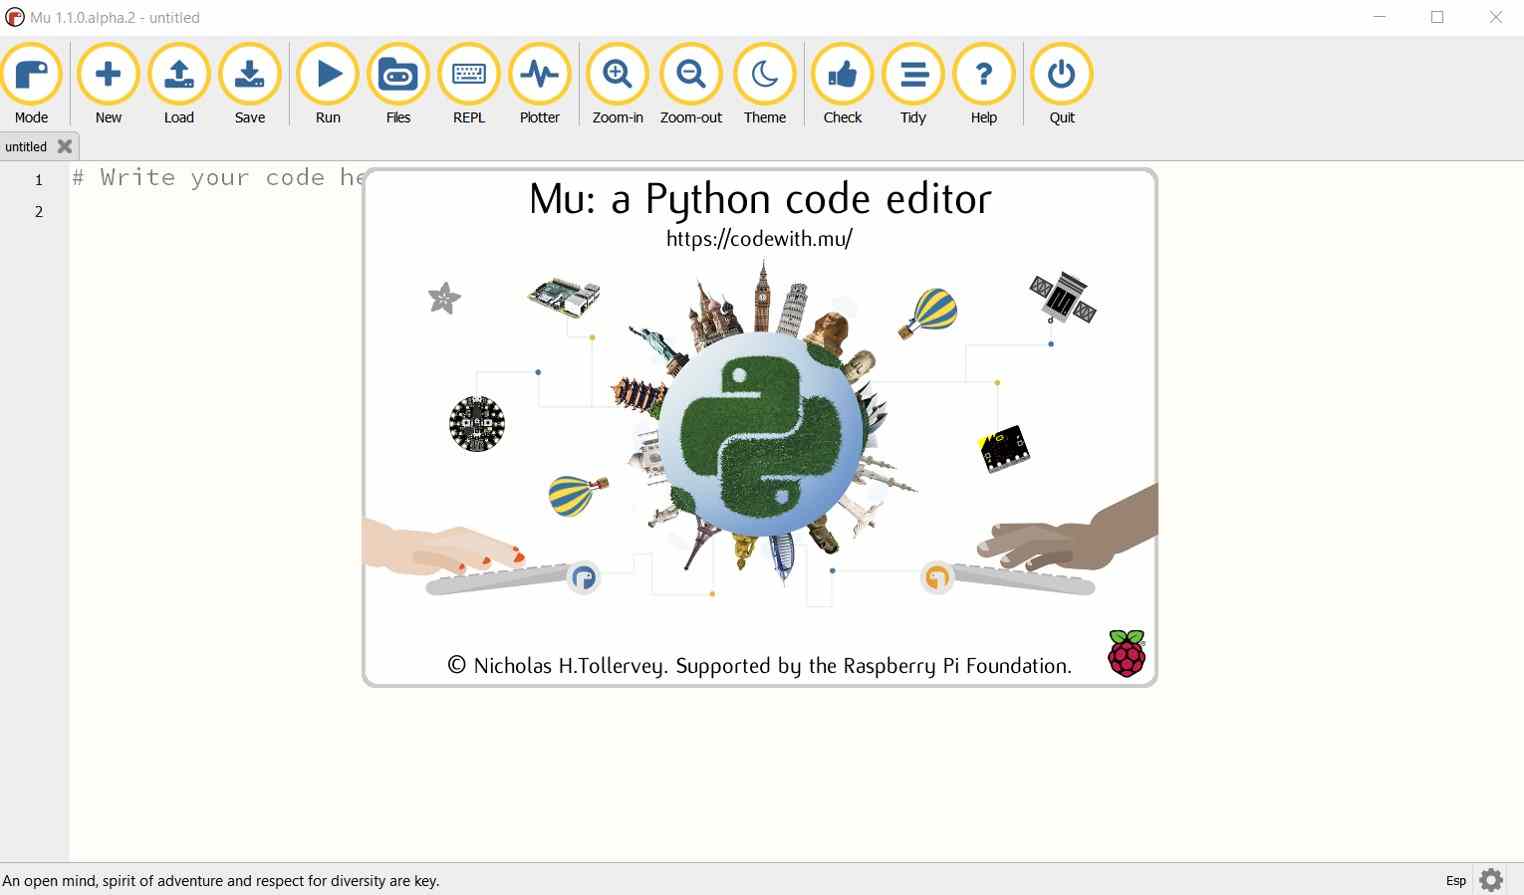Open the Mode selector
Image resolution: width=1524 pixels, height=895 pixels.
(x=31, y=84)
